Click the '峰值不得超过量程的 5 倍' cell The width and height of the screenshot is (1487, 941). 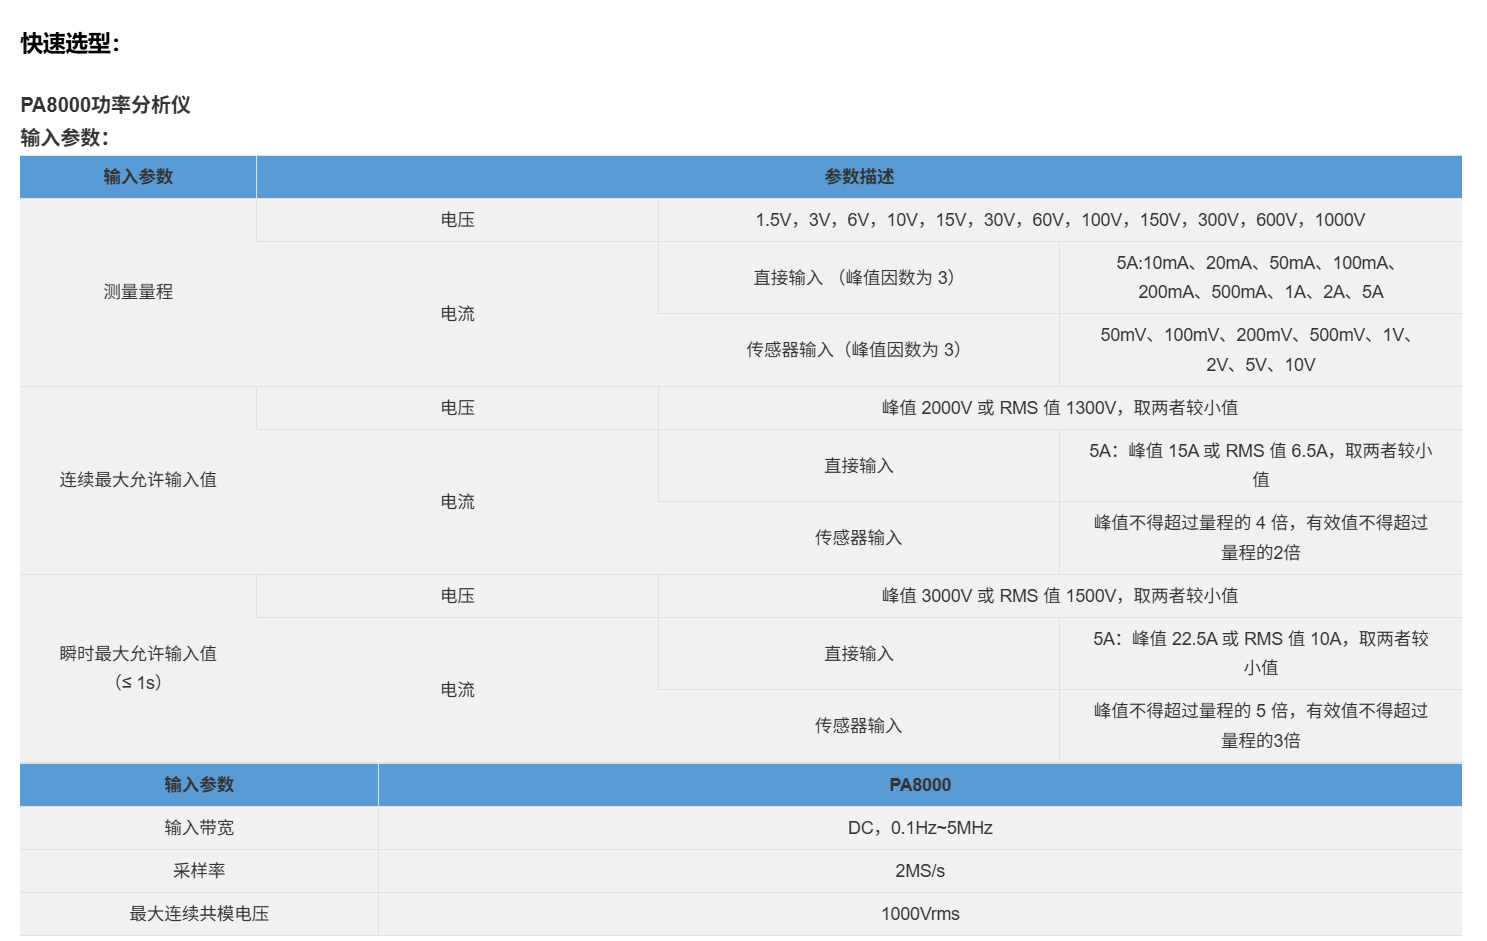point(1261,726)
